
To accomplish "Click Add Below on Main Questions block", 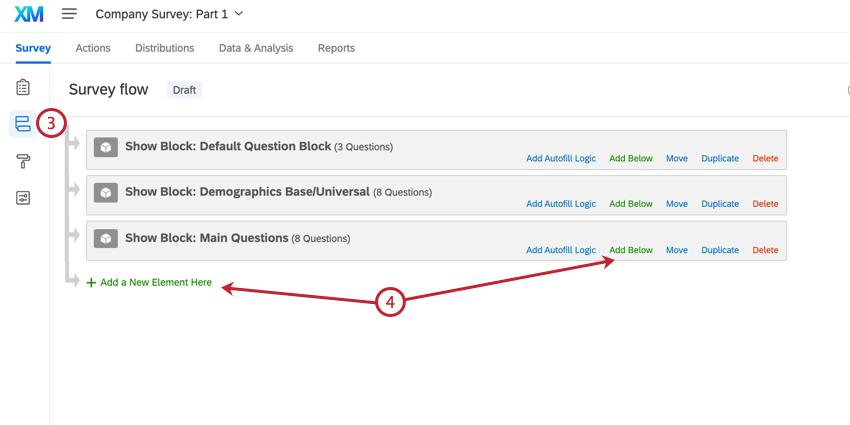I will 631,250.
